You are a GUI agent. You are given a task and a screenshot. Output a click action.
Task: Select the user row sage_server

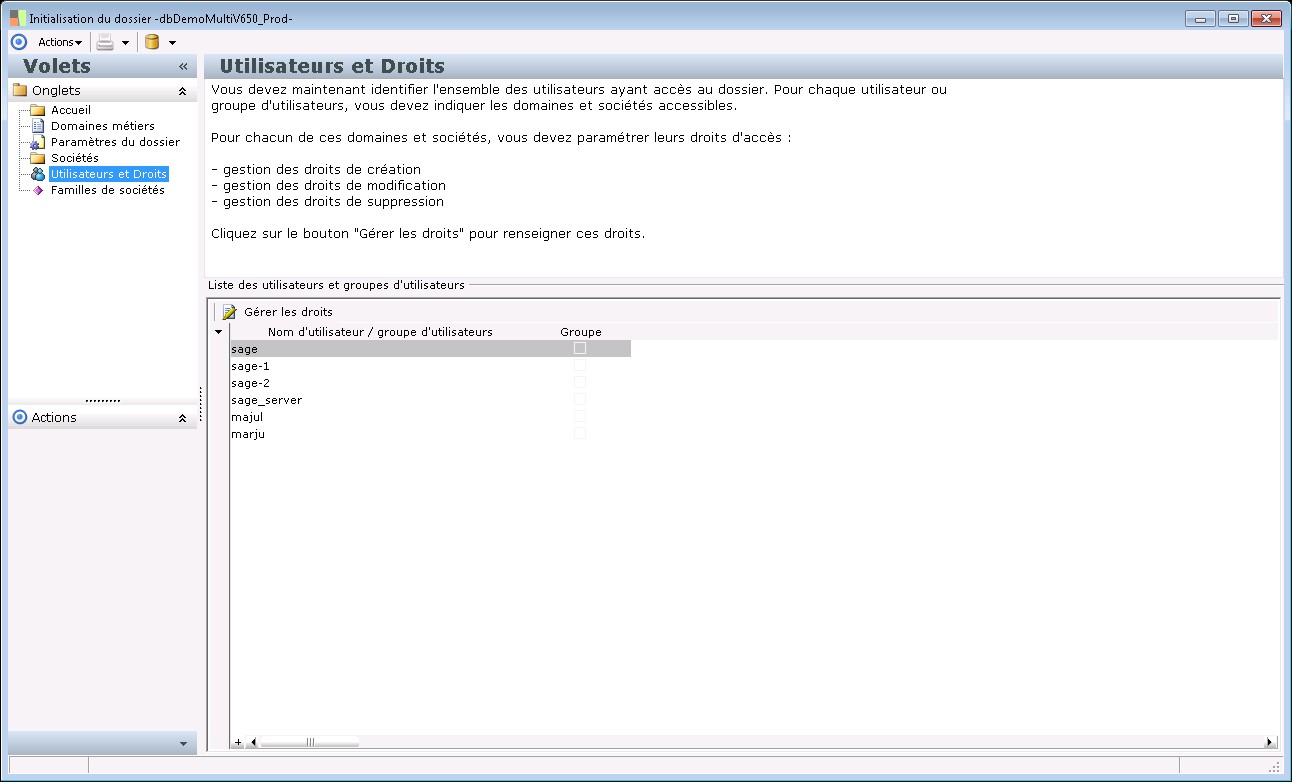[430, 400]
